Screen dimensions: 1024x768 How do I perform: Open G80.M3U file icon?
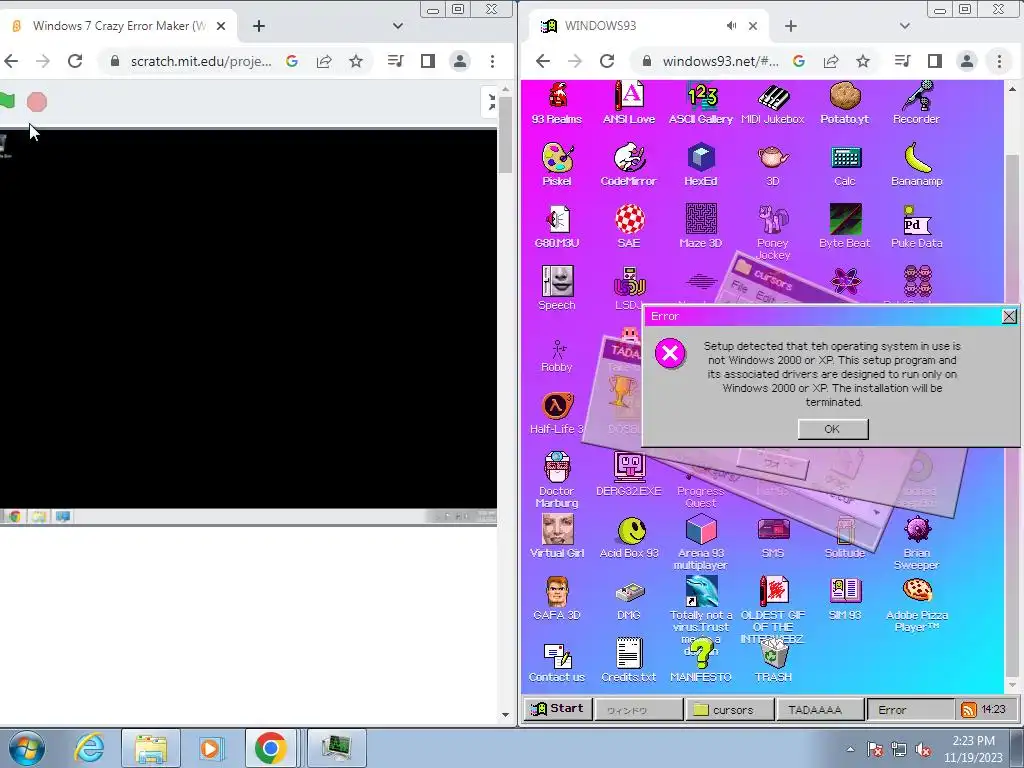(556, 227)
